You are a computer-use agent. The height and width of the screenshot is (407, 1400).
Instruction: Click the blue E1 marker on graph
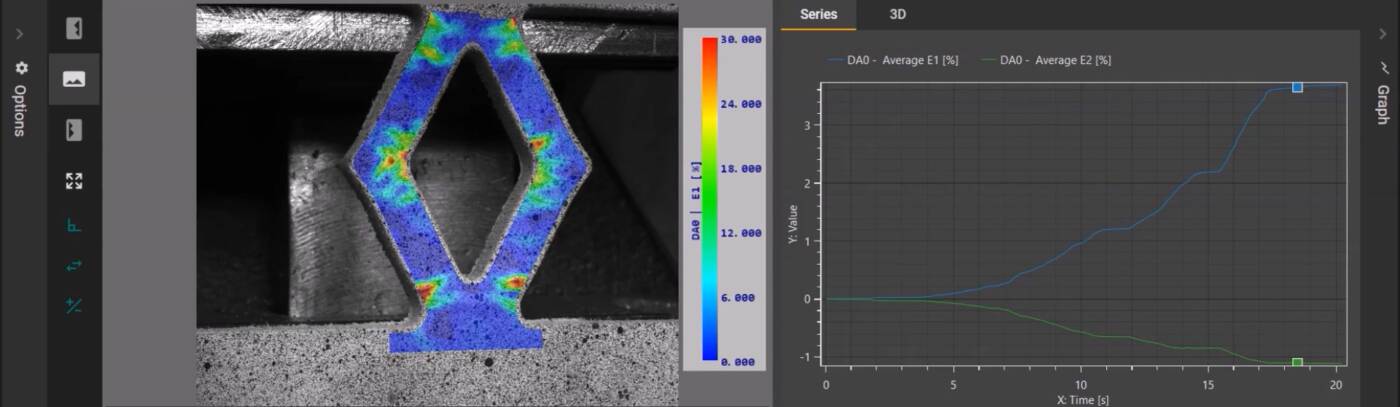click(x=1297, y=87)
